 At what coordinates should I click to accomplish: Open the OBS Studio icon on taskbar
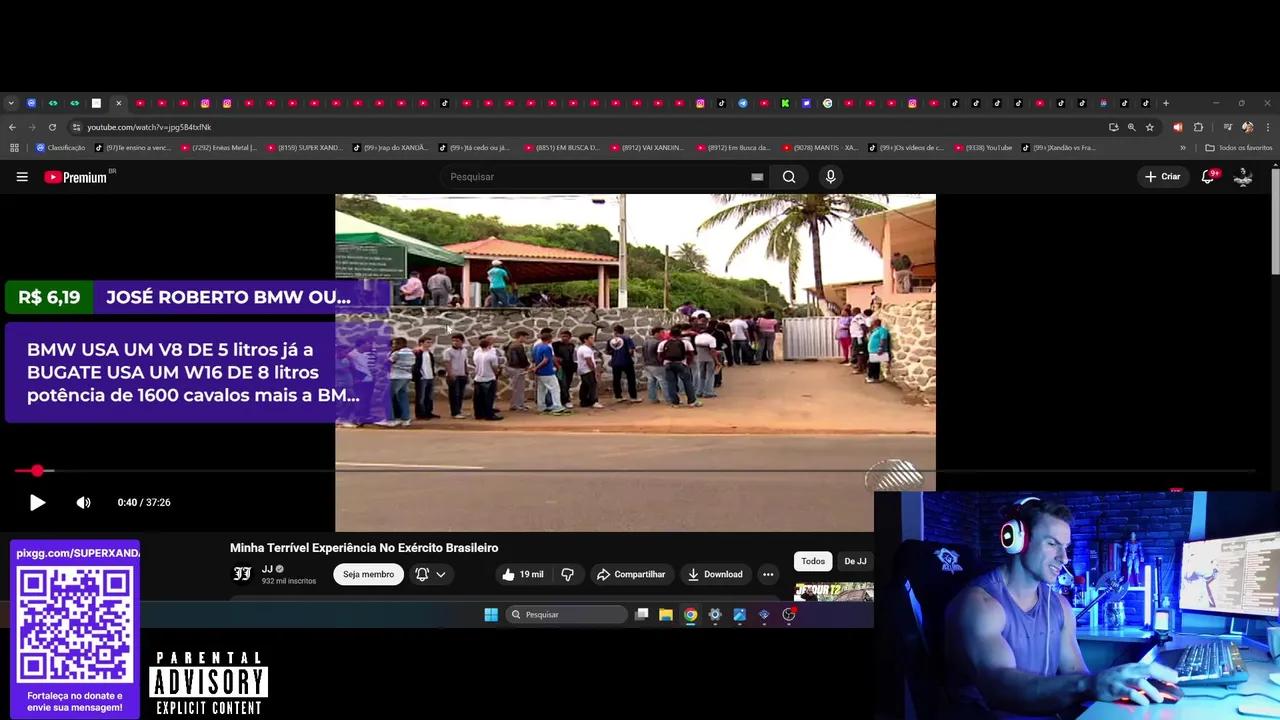tap(789, 615)
